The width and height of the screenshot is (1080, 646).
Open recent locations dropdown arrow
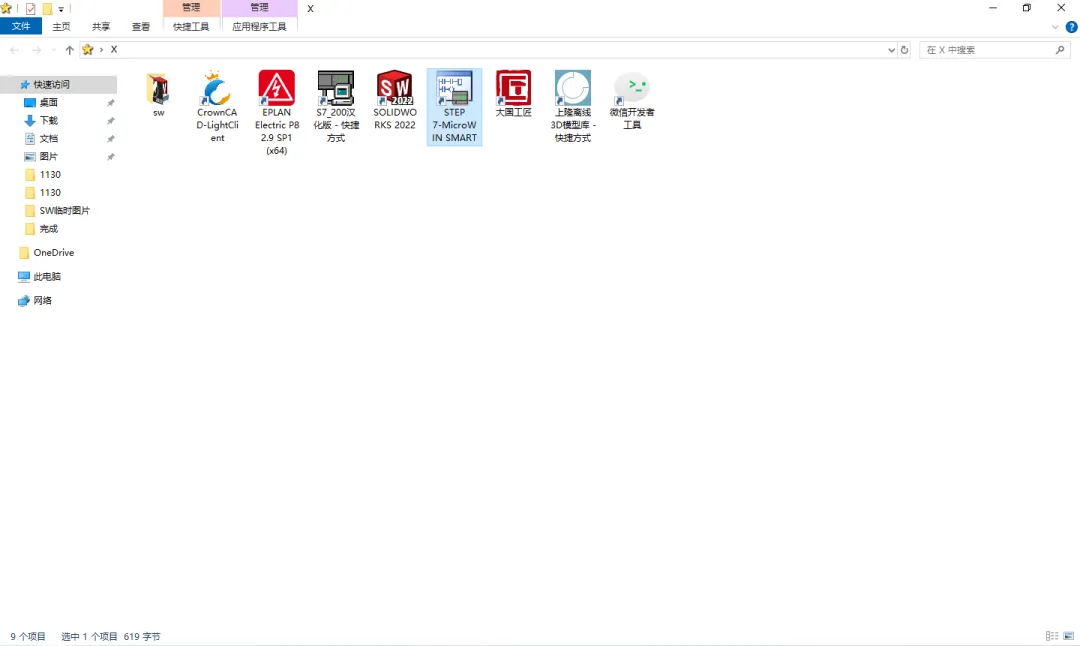point(54,50)
